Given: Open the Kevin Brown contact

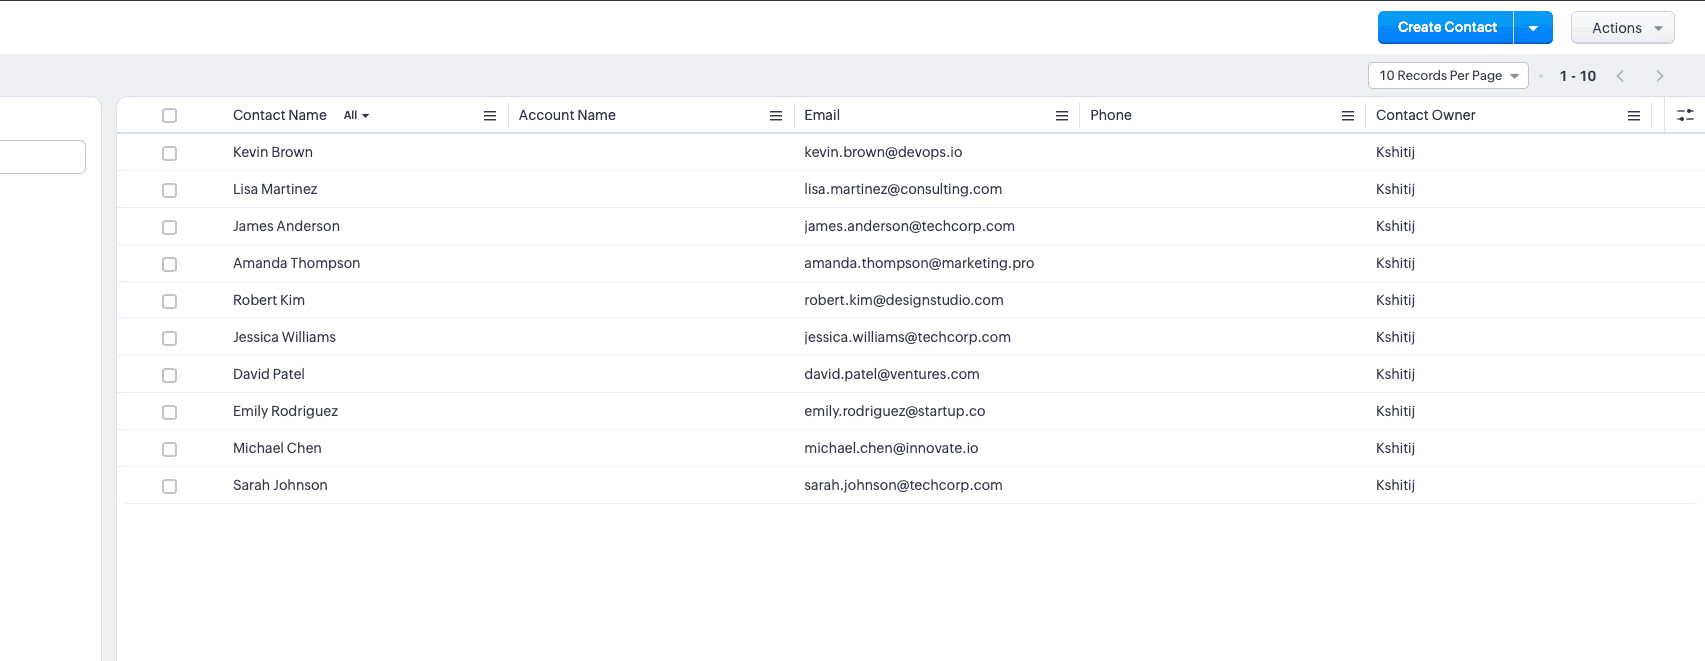Looking at the screenshot, I should coord(273,152).
